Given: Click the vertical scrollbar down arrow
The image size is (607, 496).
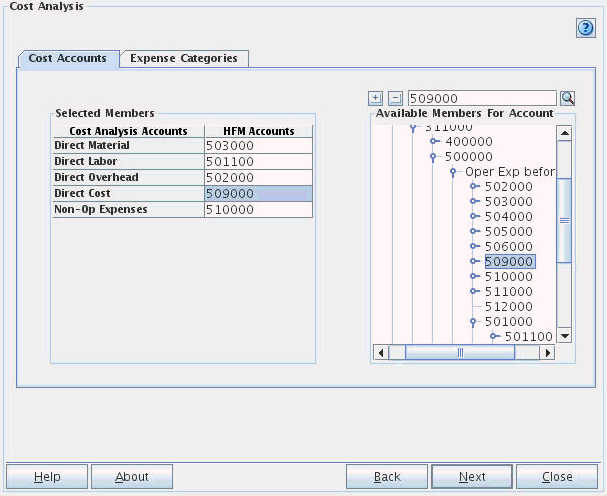Looking at the screenshot, I should pyautogui.click(x=564, y=336).
